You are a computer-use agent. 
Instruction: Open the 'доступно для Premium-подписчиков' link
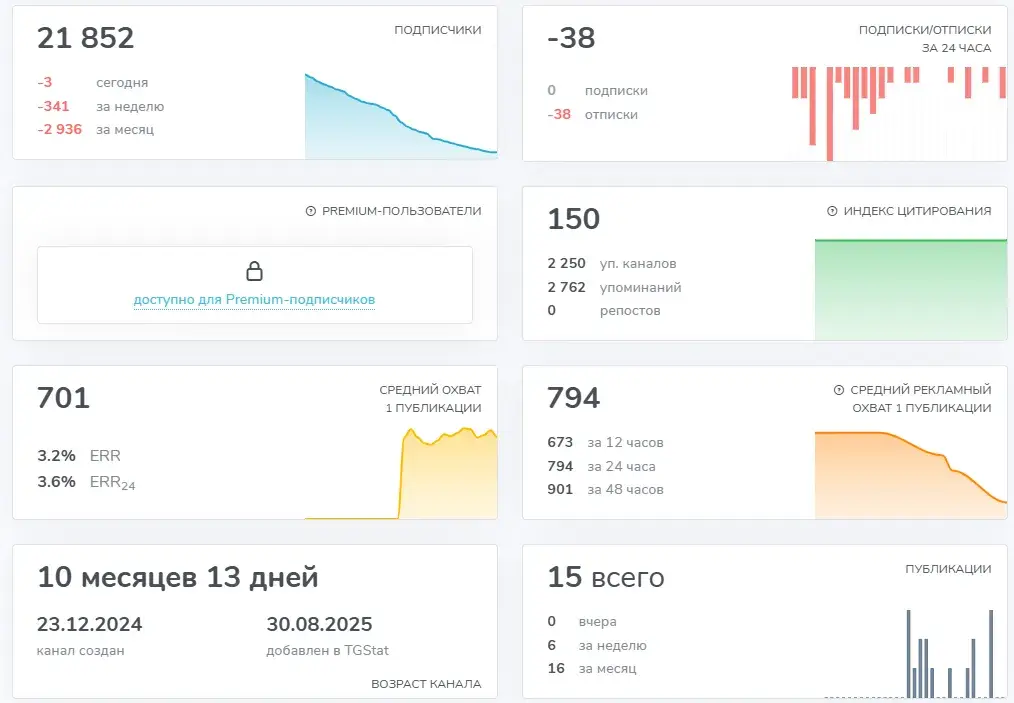(254, 299)
